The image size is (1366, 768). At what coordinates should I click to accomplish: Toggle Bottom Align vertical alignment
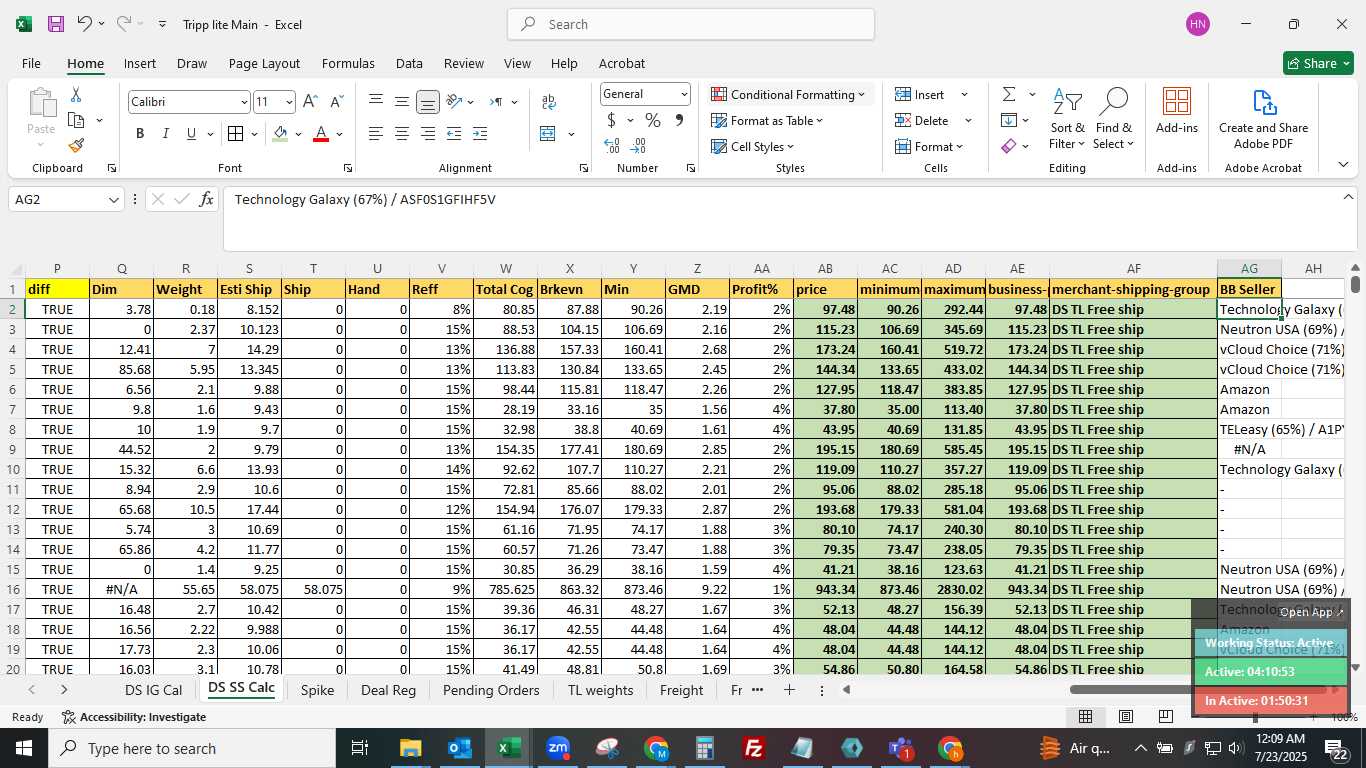coord(428,102)
